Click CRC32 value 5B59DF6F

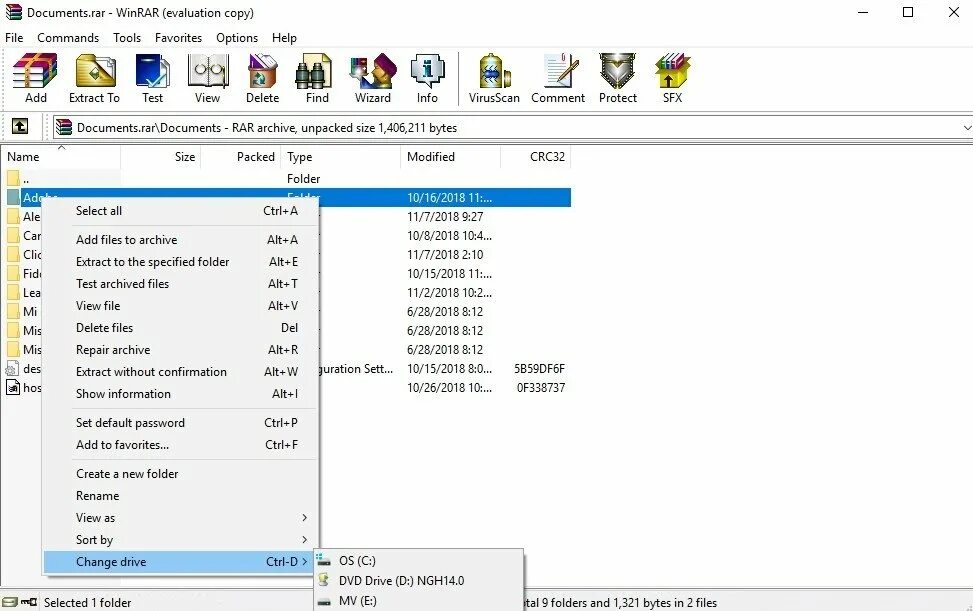pyautogui.click(x=539, y=369)
